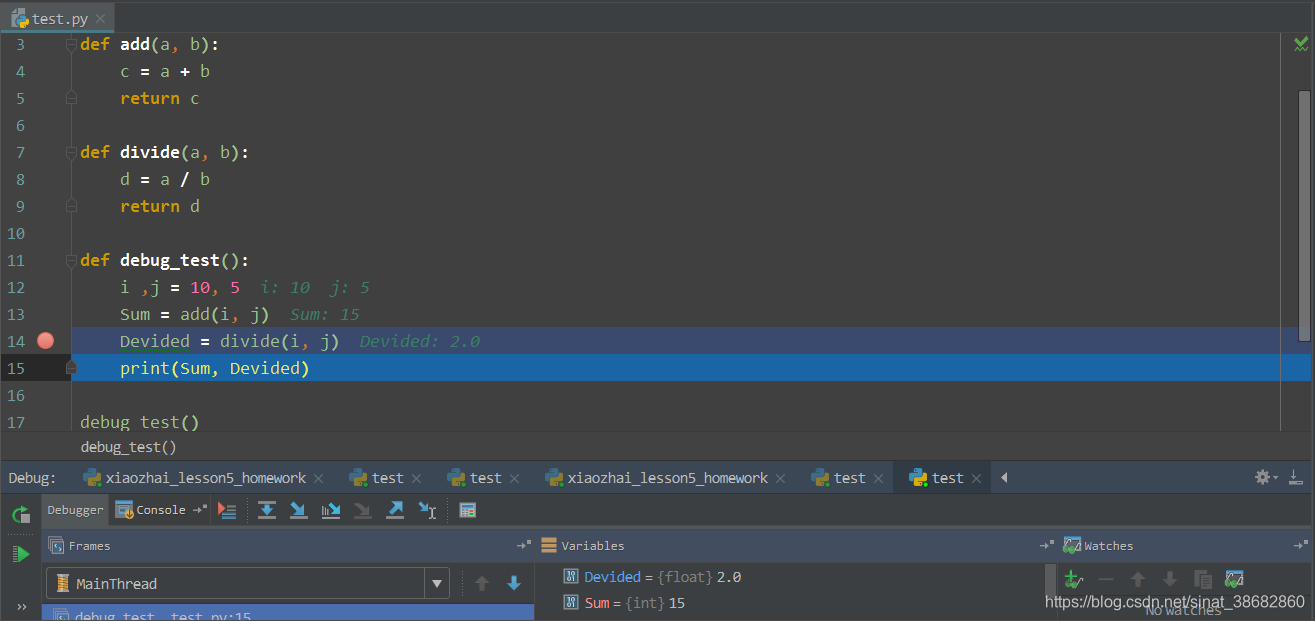
Task: Click pin icon next to Console tab
Action: (200, 510)
